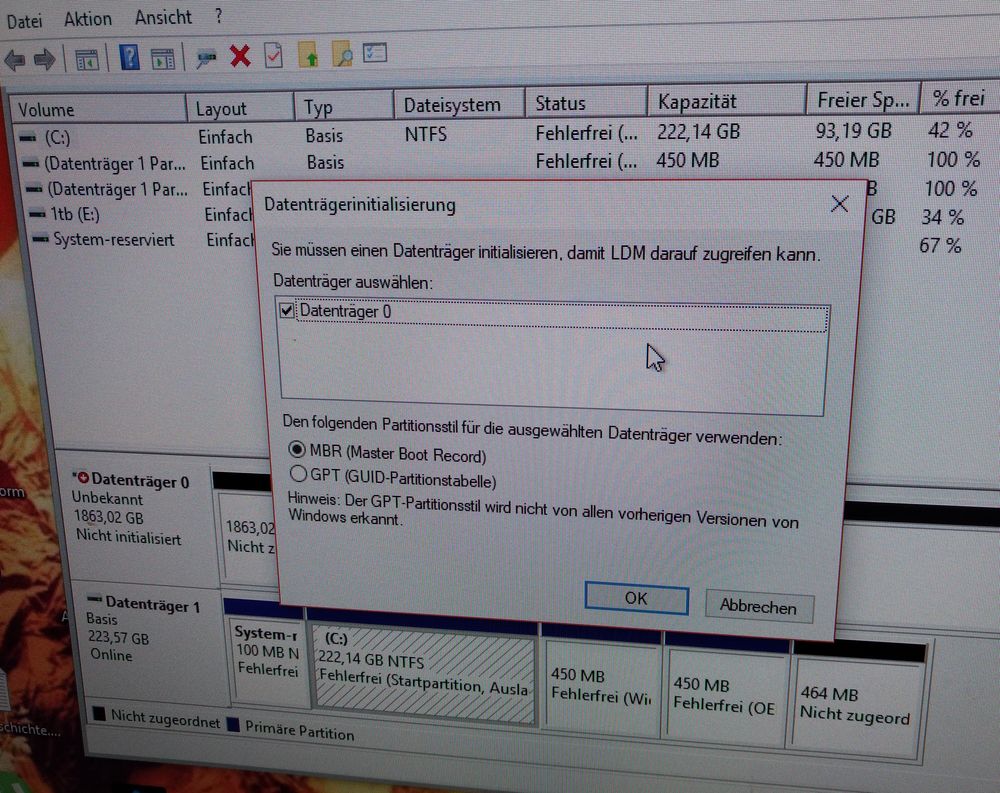1000x793 pixels.
Task: Click the Primäre Partition legend swatch
Action: coord(233,725)
